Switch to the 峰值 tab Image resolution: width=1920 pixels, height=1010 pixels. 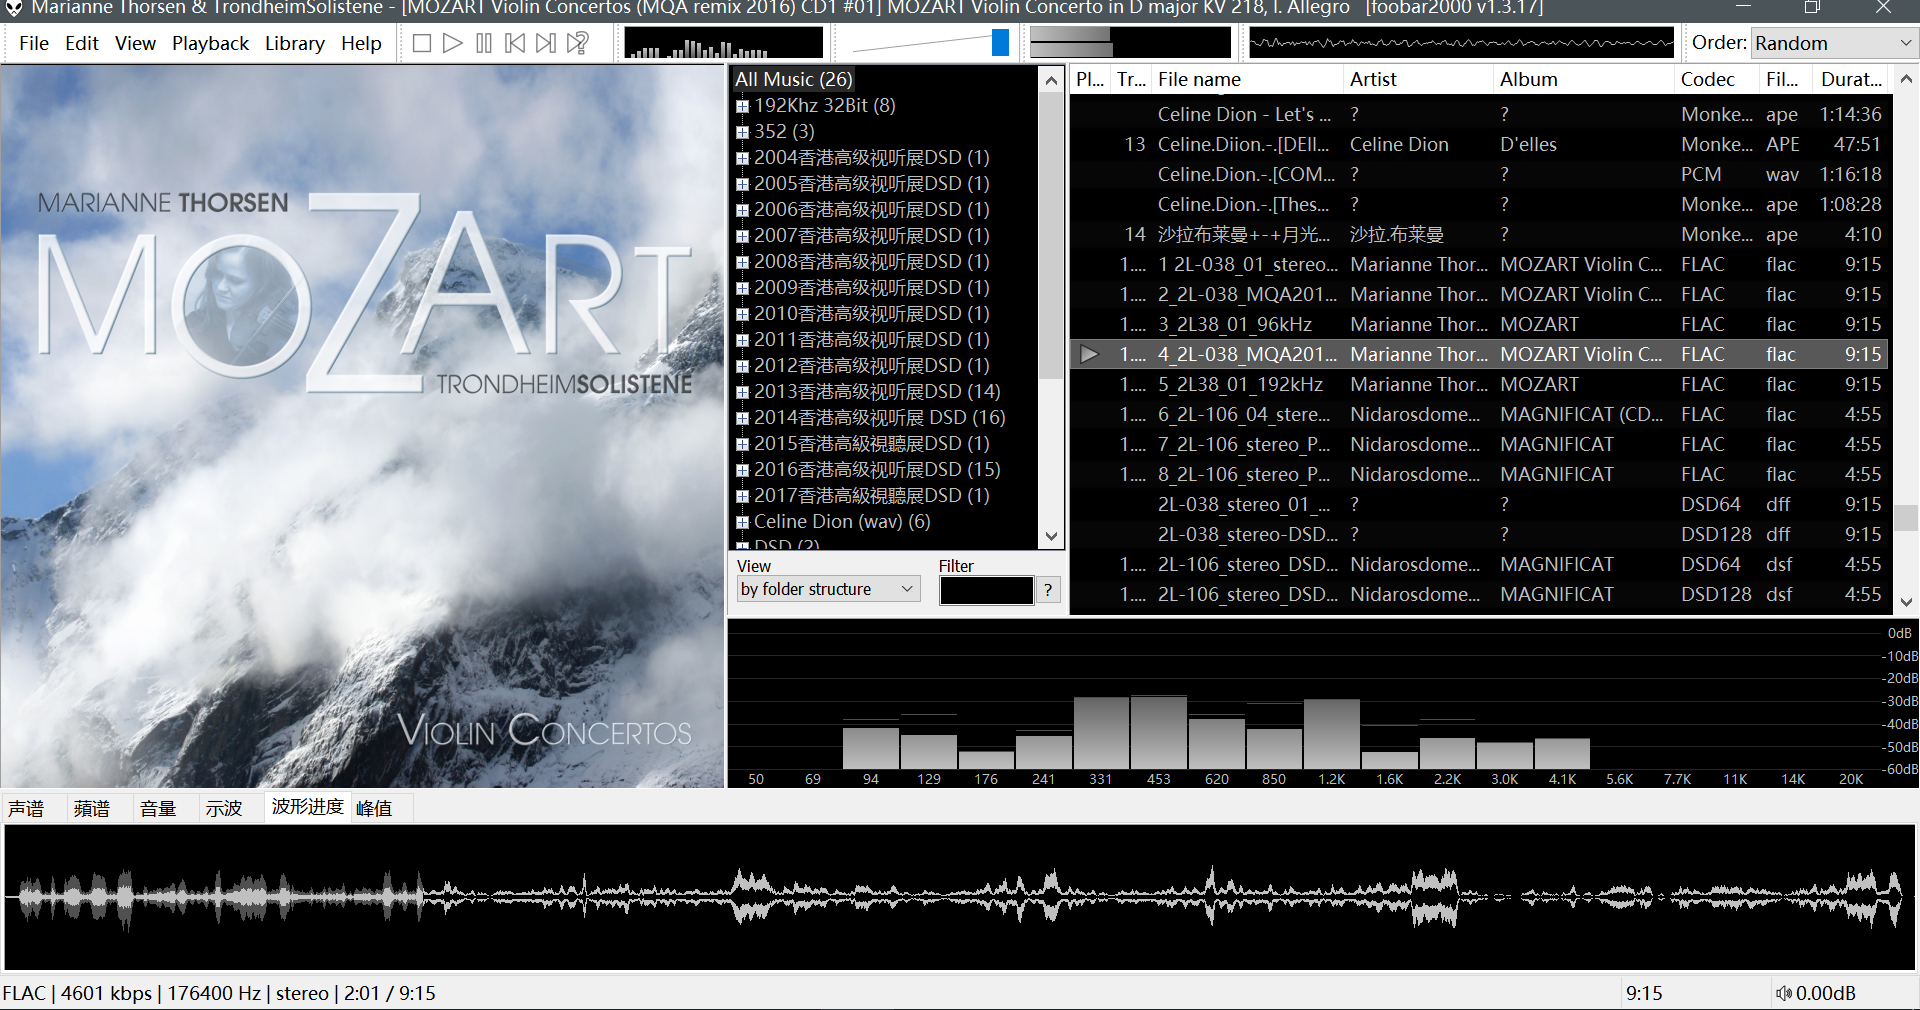click(374, 808)
